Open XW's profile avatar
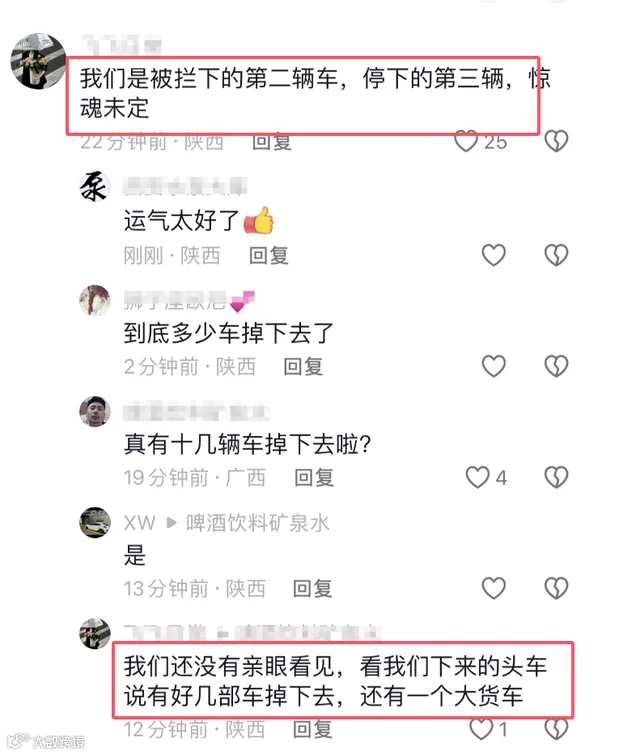Viewport: 640px width, 755px height. [x=95, y=522]
